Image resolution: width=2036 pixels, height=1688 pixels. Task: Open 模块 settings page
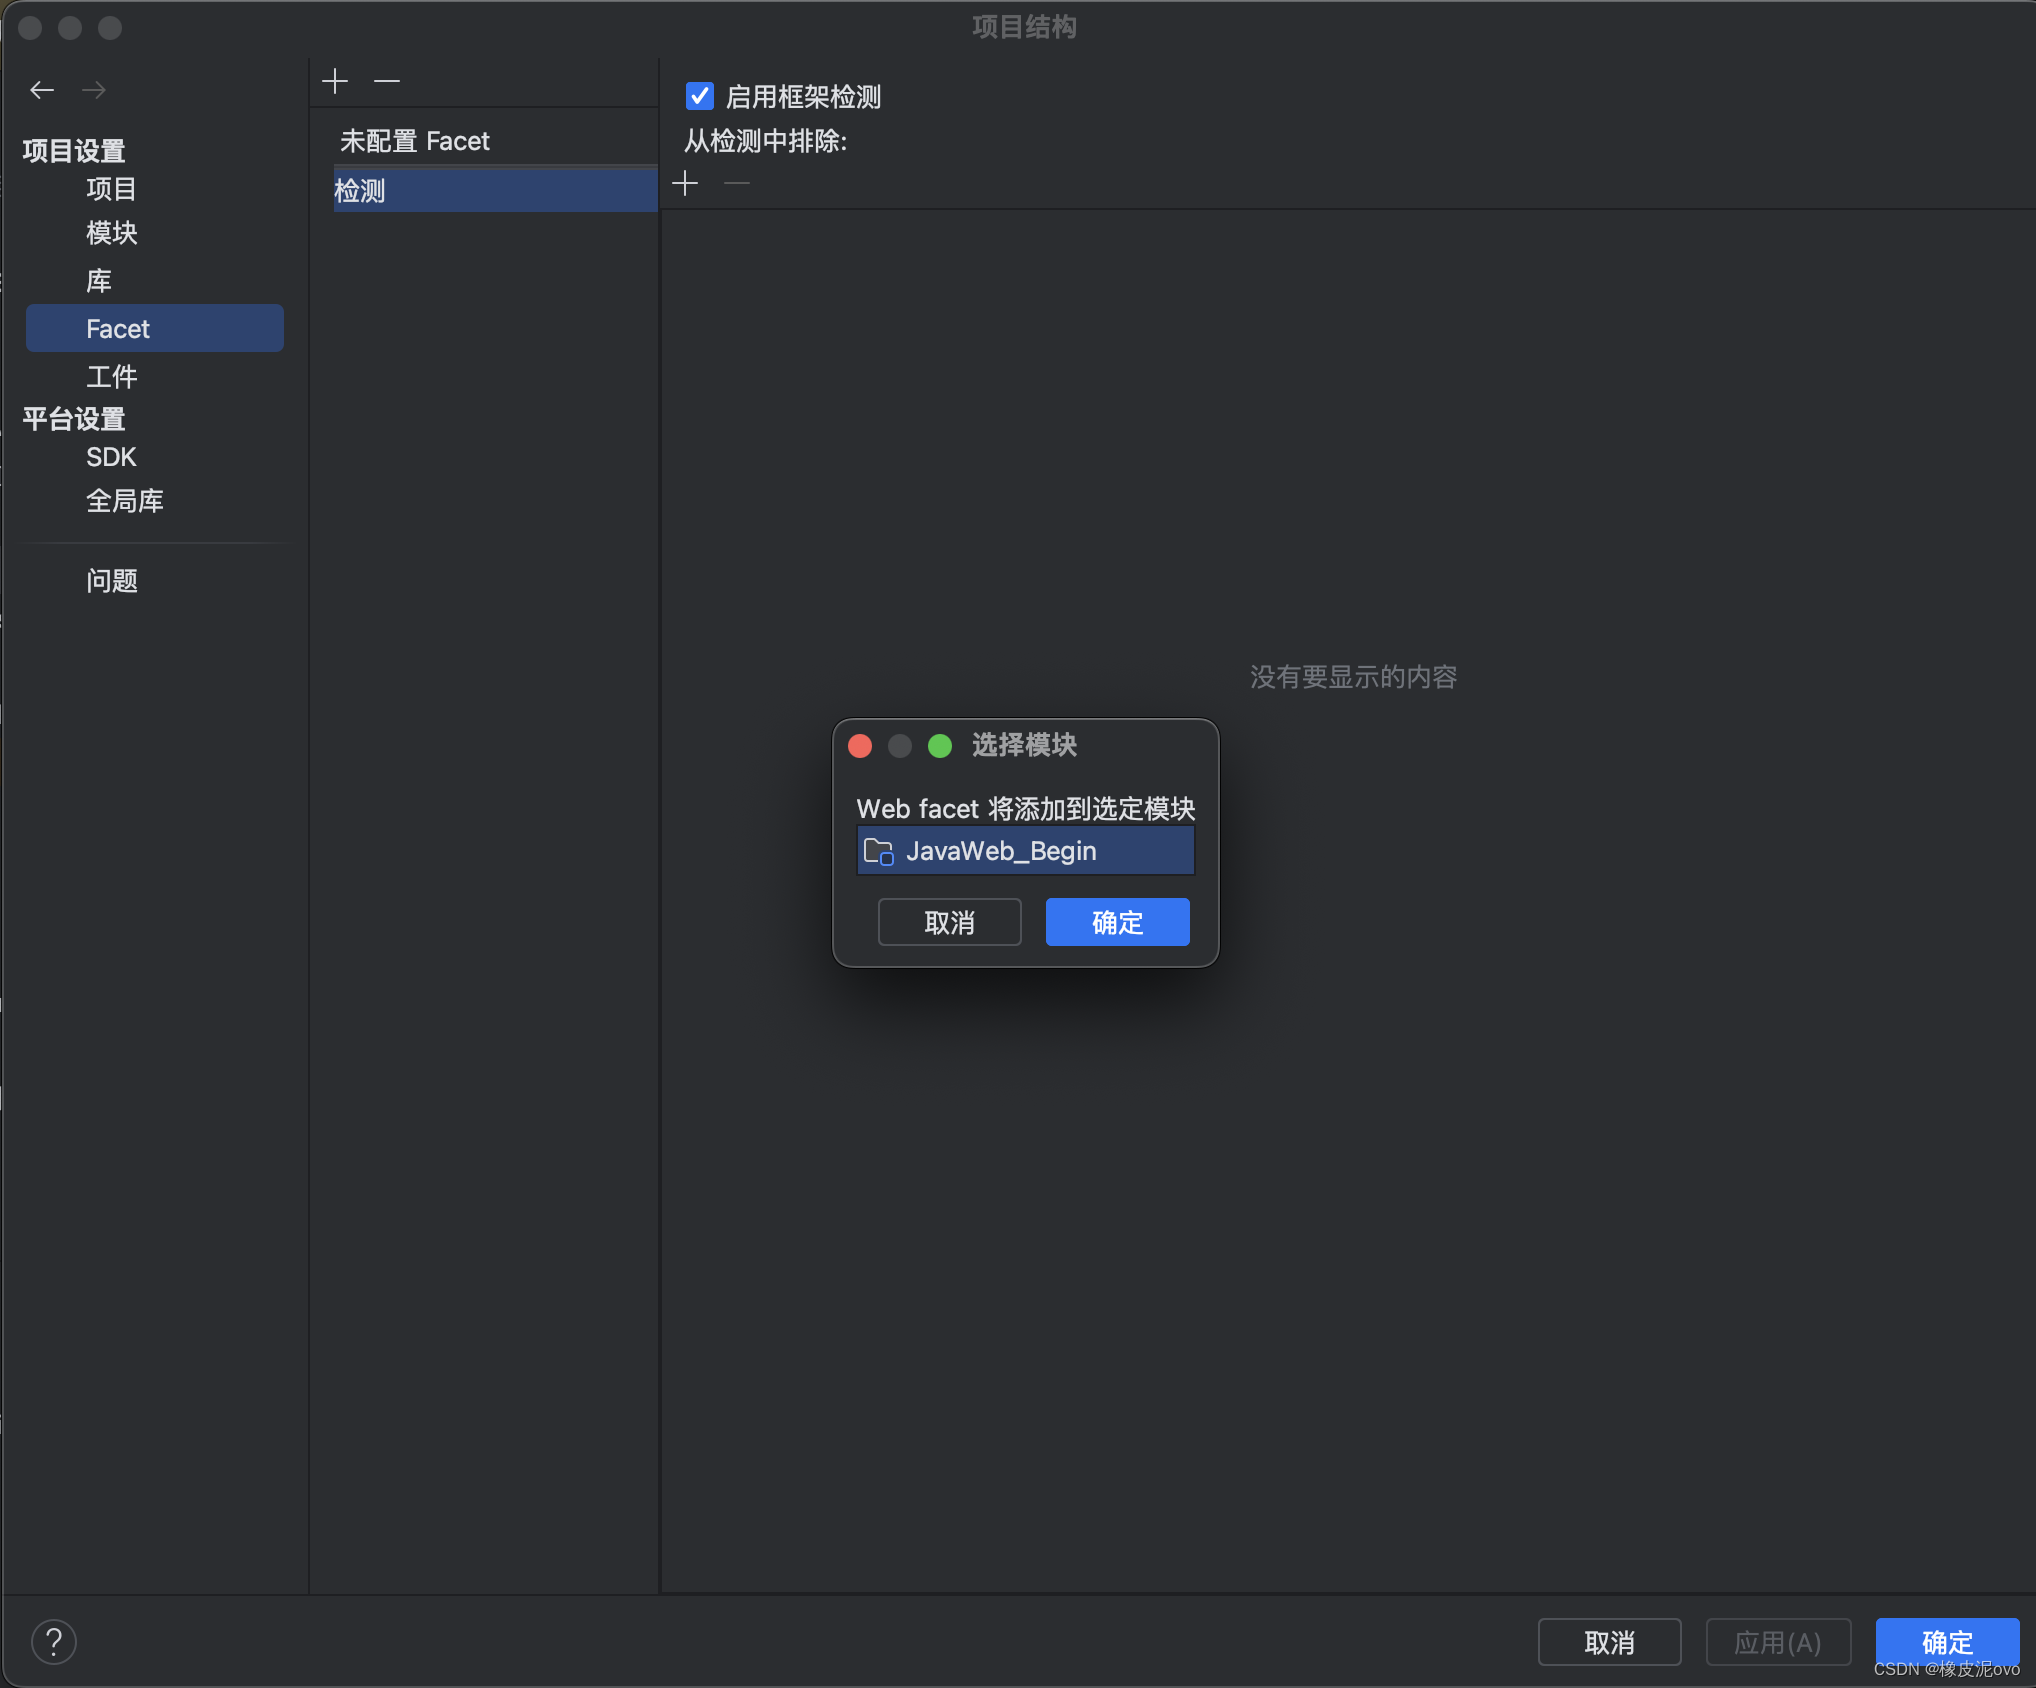pos(111,233)
